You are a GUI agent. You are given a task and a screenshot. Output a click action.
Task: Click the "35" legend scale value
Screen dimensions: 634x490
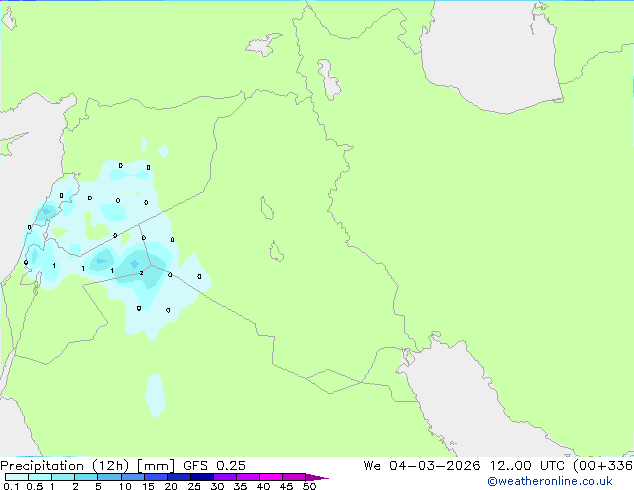(240, 486)
